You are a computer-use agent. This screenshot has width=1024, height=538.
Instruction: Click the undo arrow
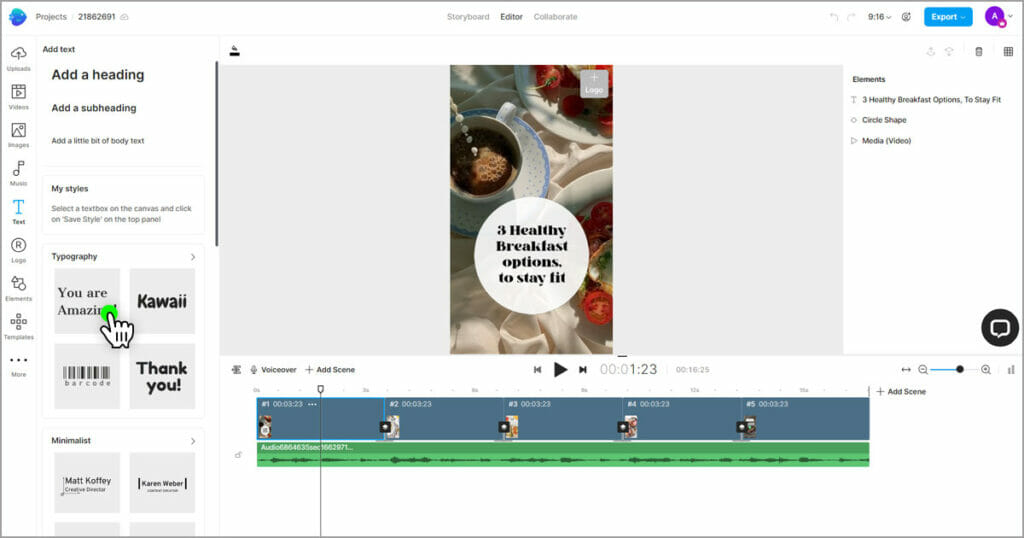click(x=834, y=17)
